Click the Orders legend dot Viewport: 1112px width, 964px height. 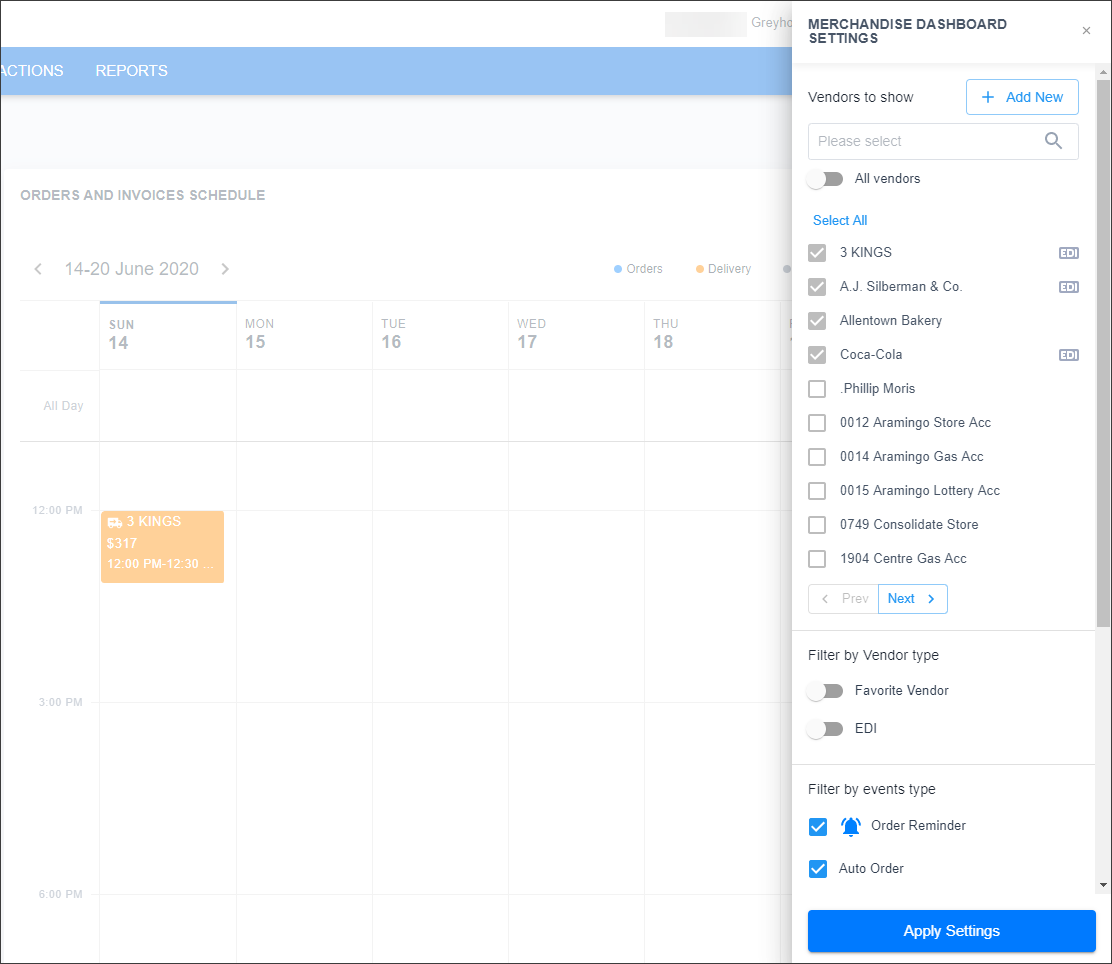point(618,269)
